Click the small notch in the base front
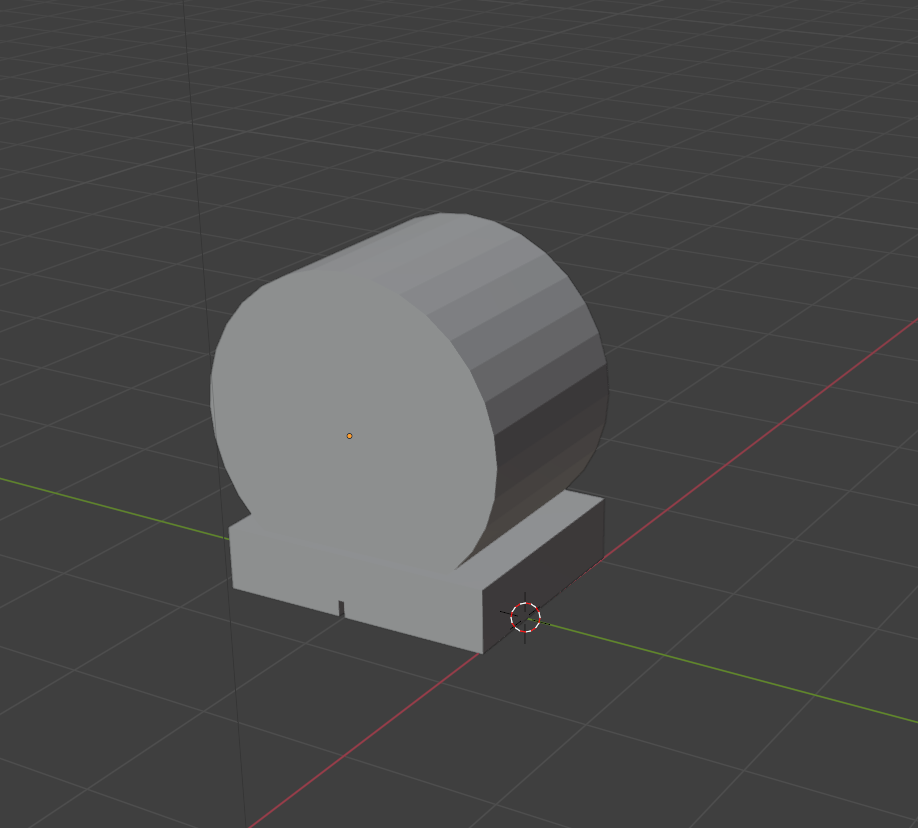The image size is (918, 828). click(x=341, y=607)
